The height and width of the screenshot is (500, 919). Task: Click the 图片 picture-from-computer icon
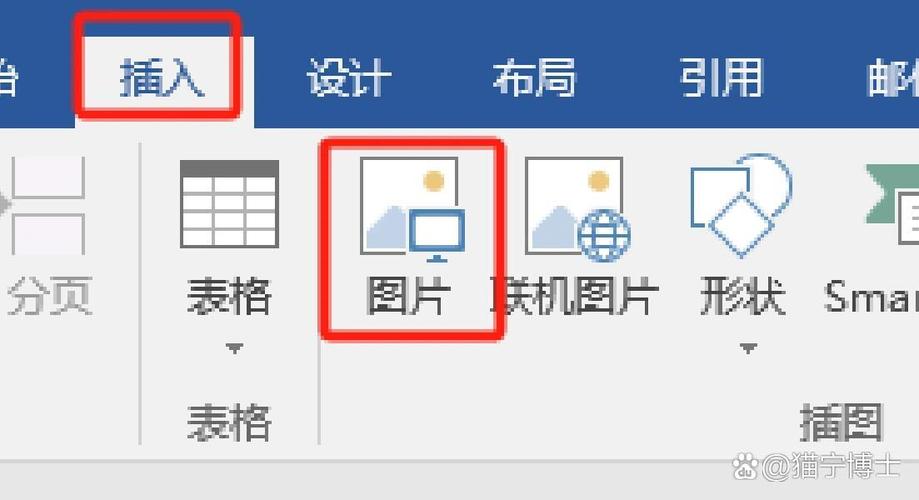[412, 208]
